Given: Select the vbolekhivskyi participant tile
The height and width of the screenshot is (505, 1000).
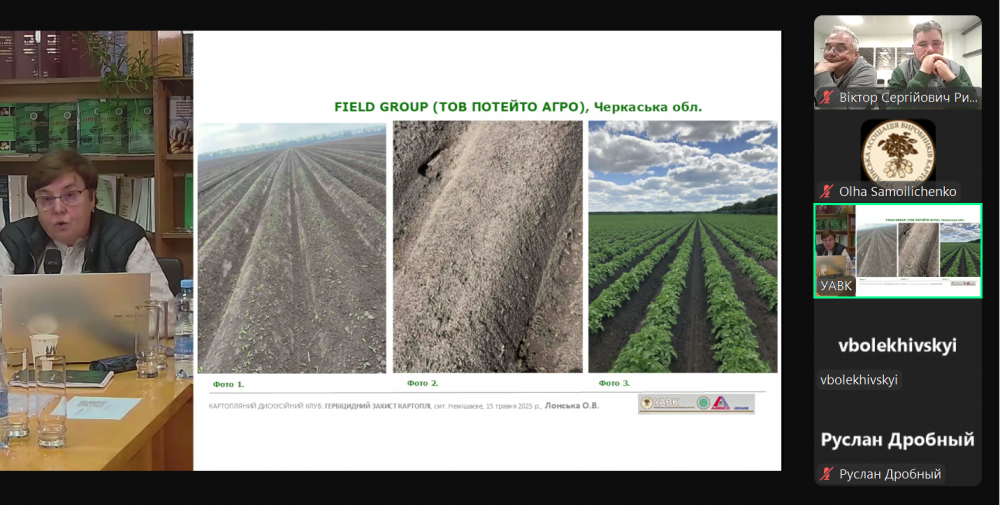Looking at the screenshot, I should 897,345.
